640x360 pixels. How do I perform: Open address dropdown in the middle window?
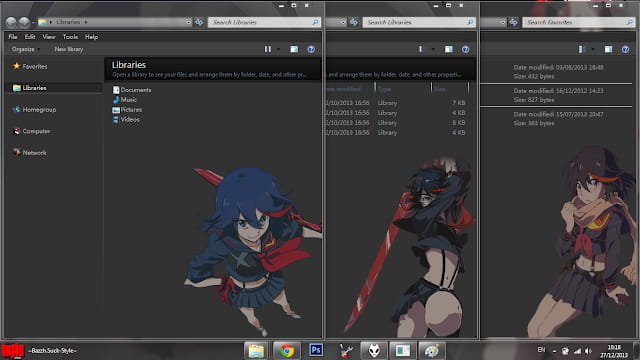343,22
